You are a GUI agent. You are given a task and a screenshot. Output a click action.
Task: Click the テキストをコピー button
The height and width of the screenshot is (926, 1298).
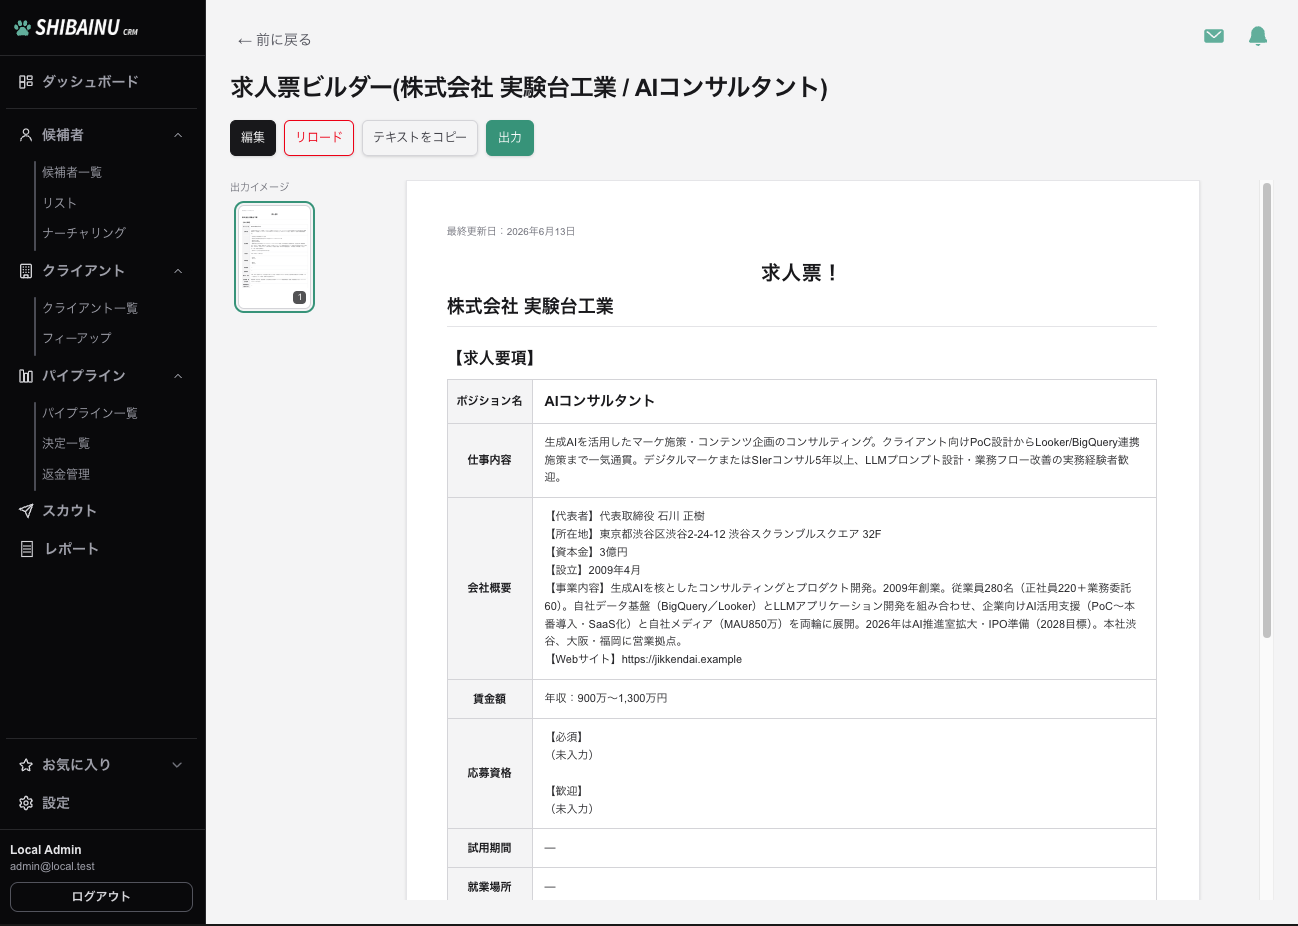(420, 138)
